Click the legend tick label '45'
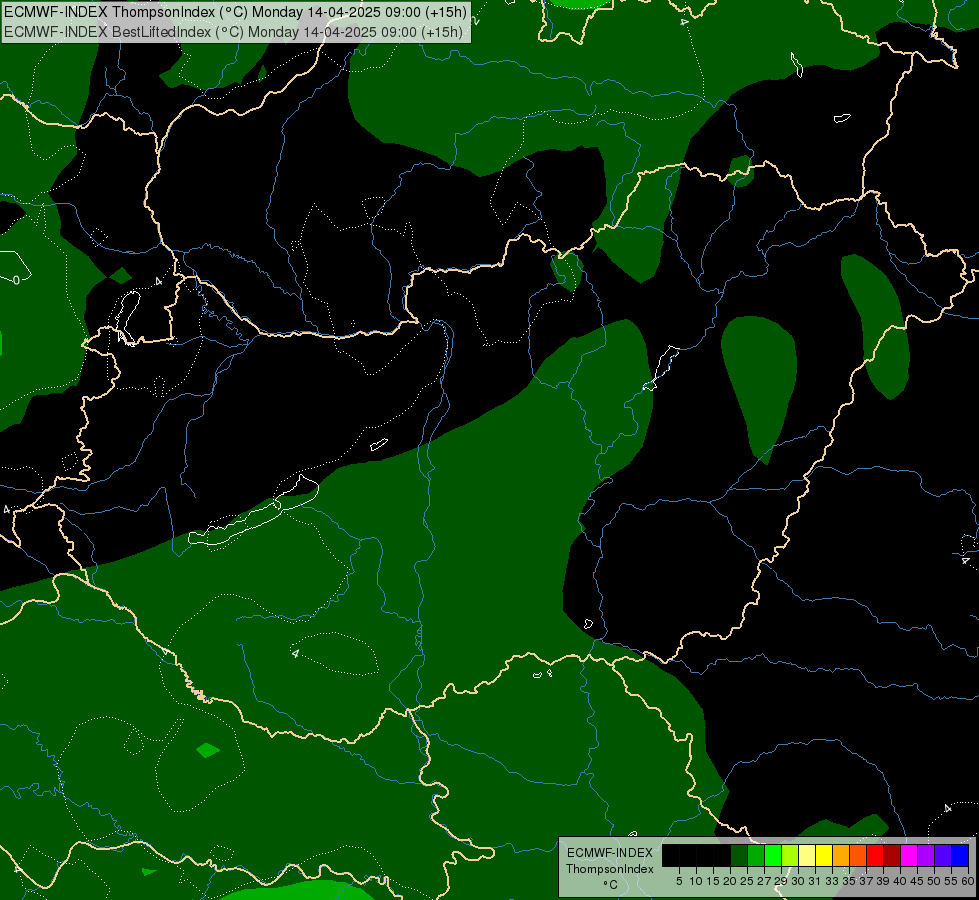The height and width of the screenshot is (900, 979). pyautogui.click(x=917, y=881)
